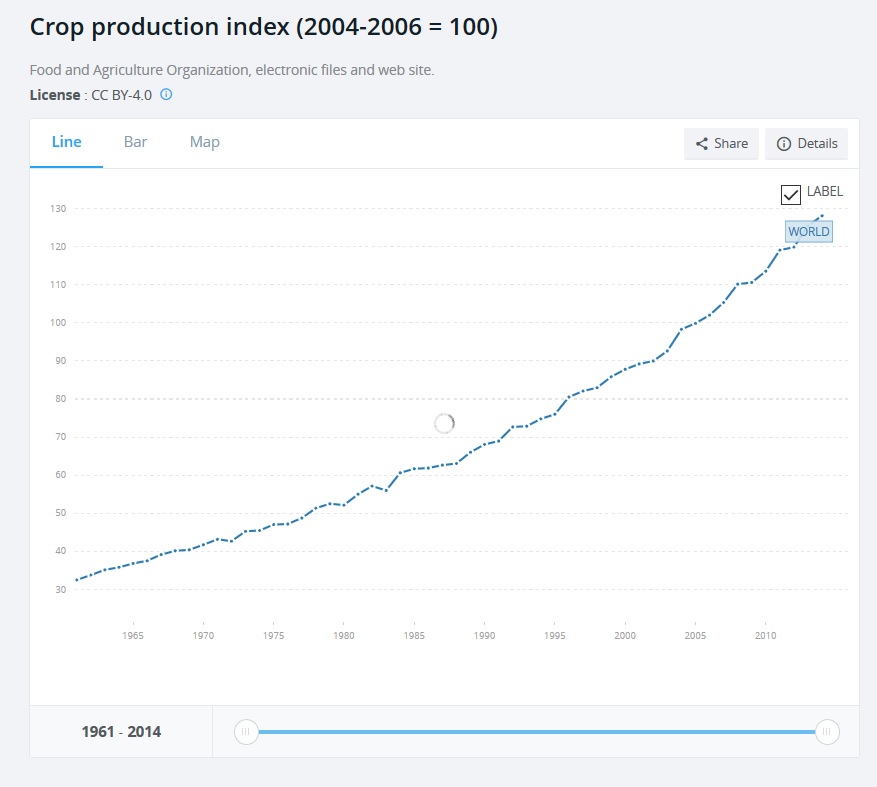Uncheck the LABEL checkbox
Image resolution: width=877 pixels, height=787 pixels.
tap(791, 194)
